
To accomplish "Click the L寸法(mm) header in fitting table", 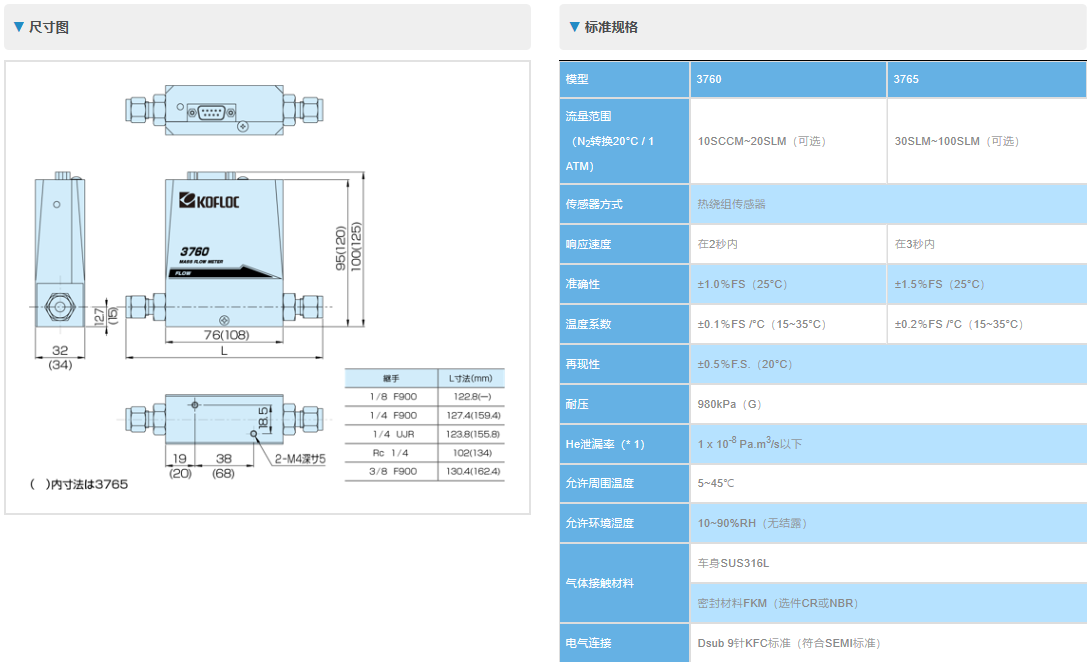I will (471, 378).
